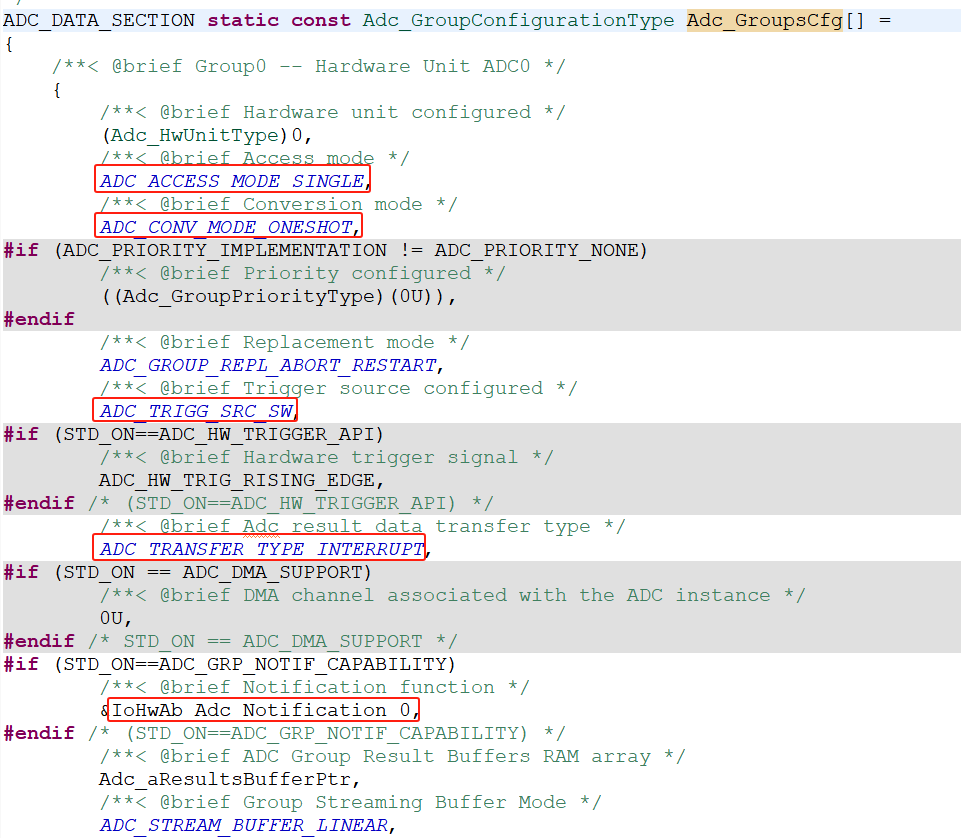Click ADC_ACCESS_MODE_SINGLE in the red box
This screenshot has height=838, width=961.
pos(232,181)
